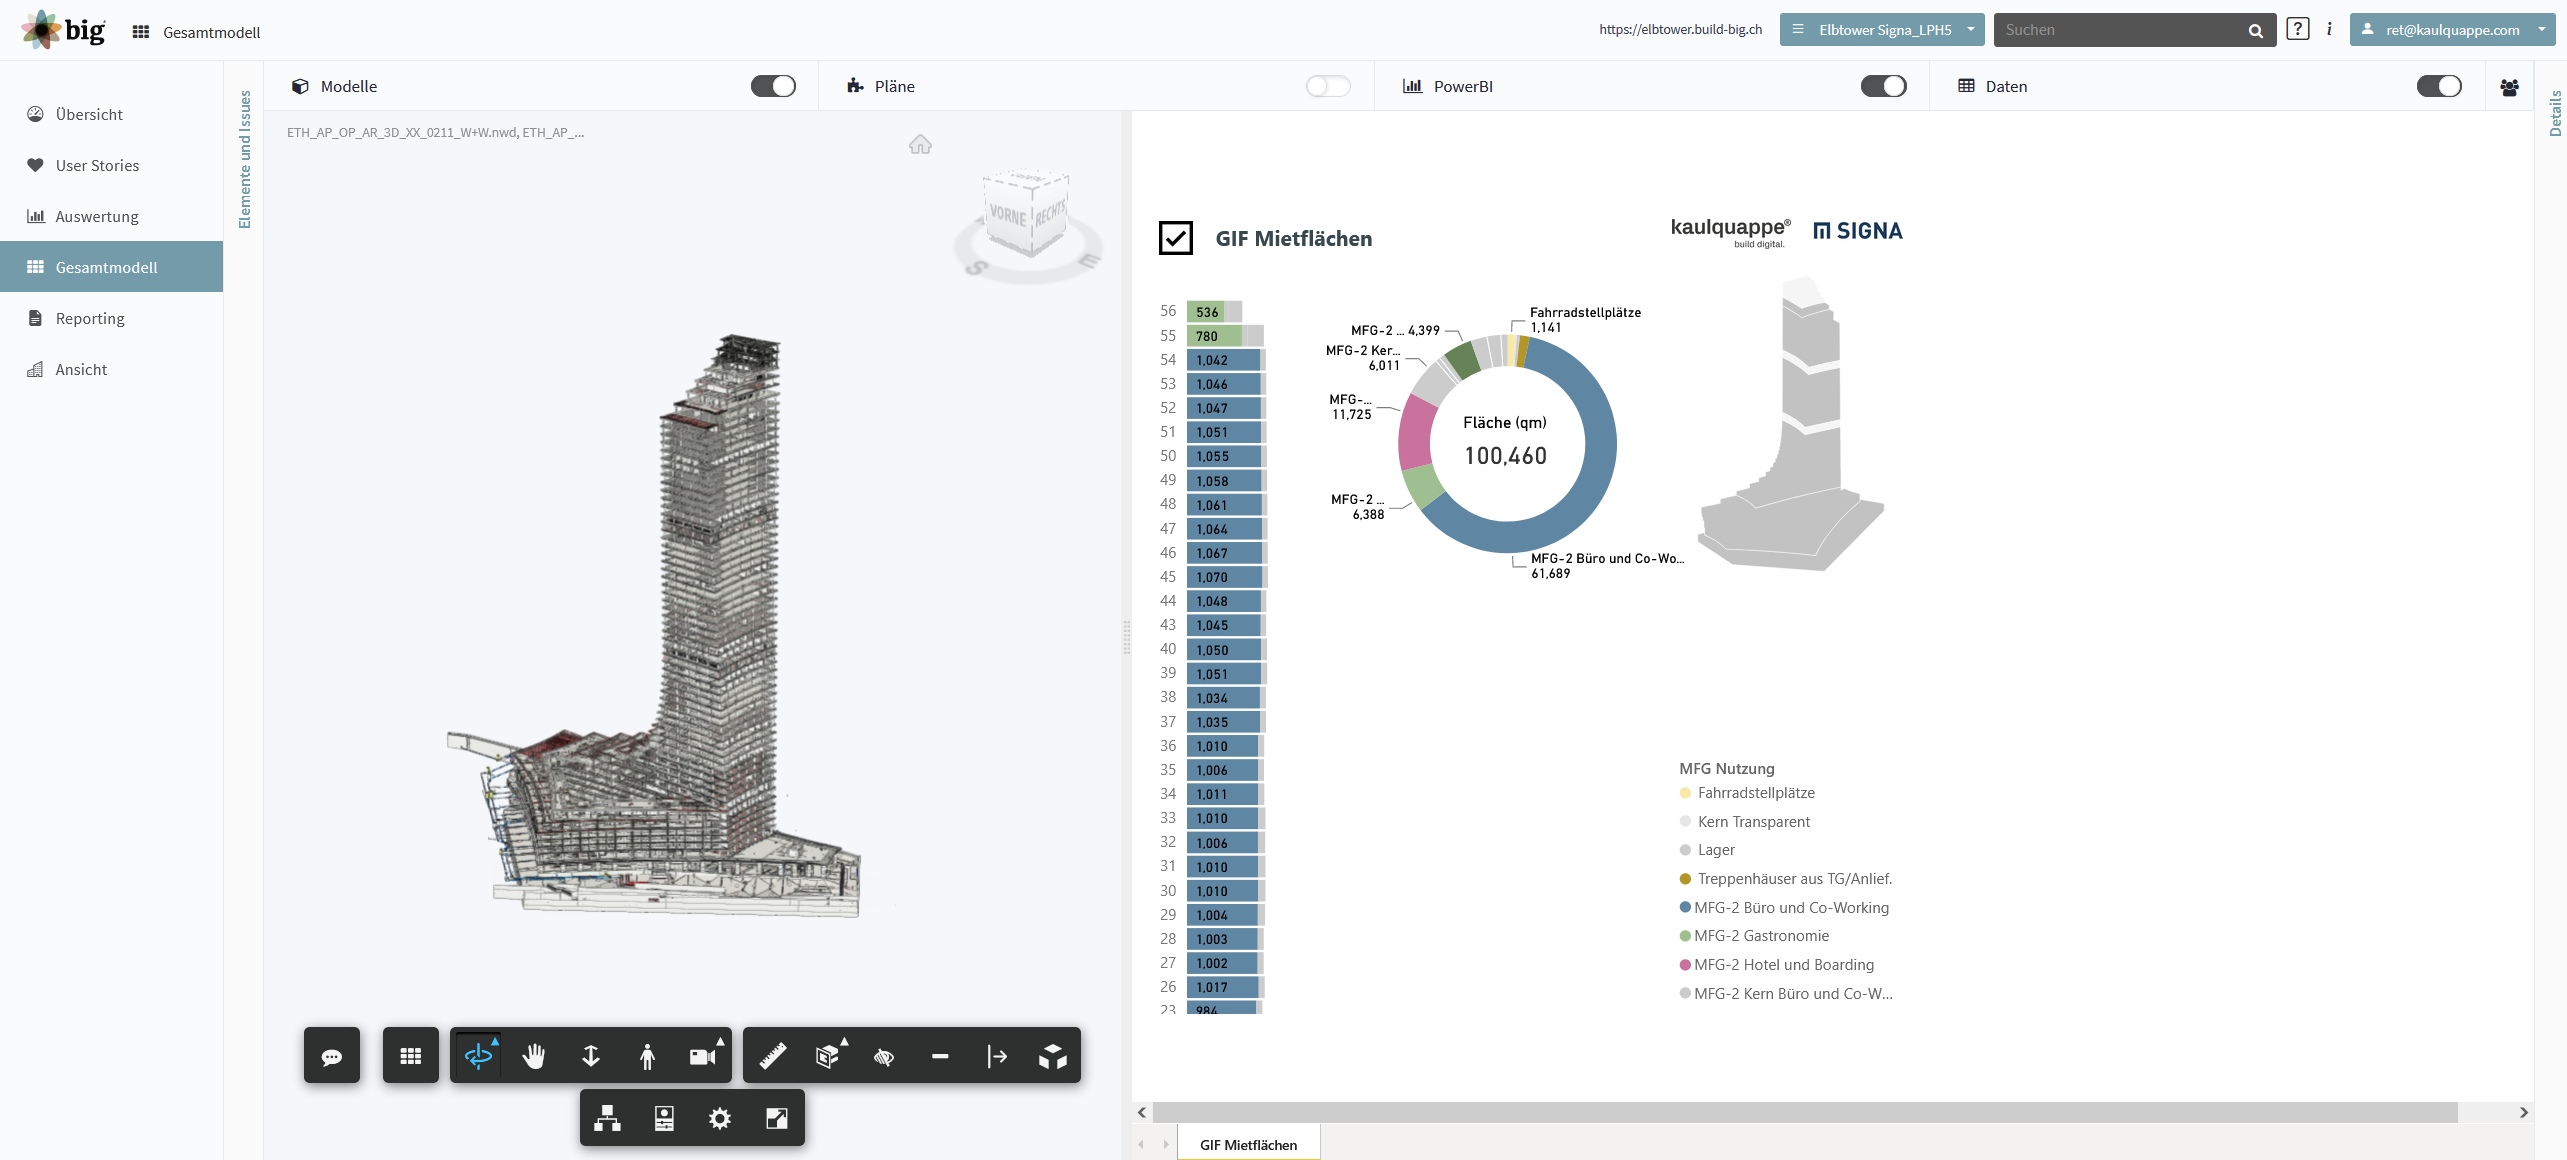Click the Modelle panel label
Viewport: 2567px width, 1160px height.
[349, 86]
